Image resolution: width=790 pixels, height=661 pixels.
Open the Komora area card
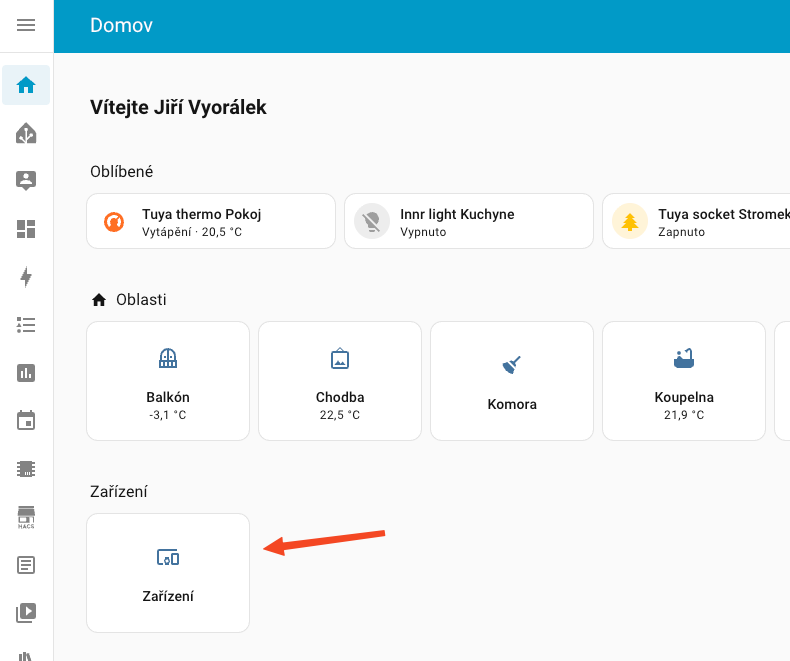tap(512, 381)
